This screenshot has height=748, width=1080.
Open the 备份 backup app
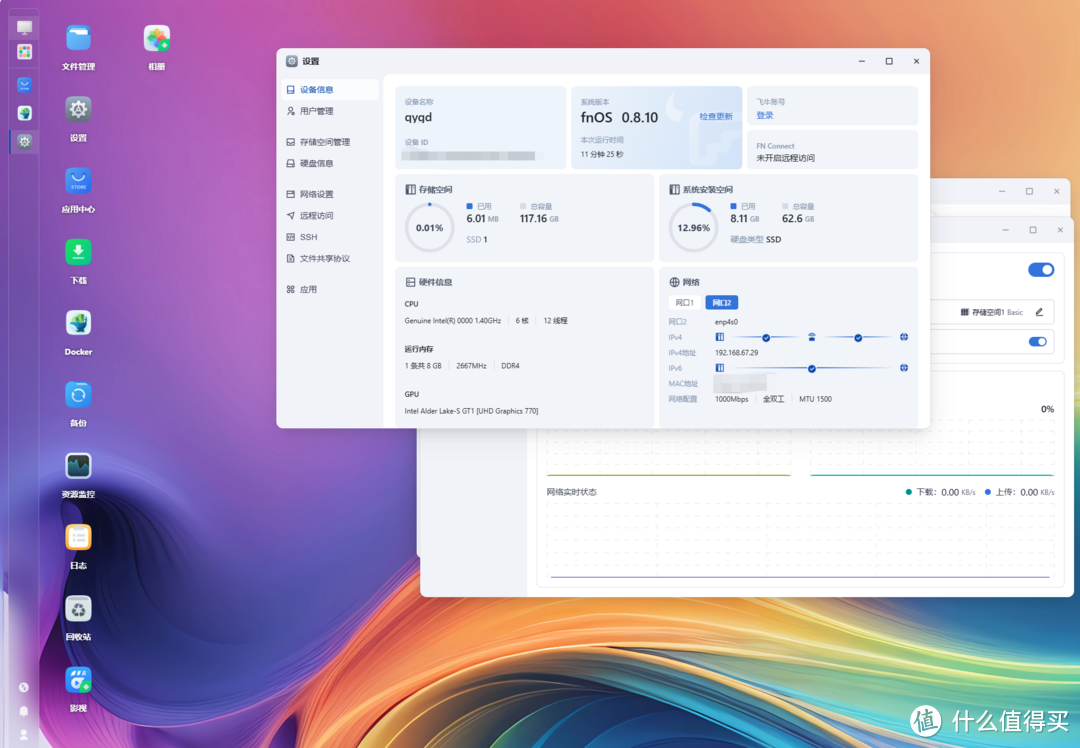(x=78, y=395)
